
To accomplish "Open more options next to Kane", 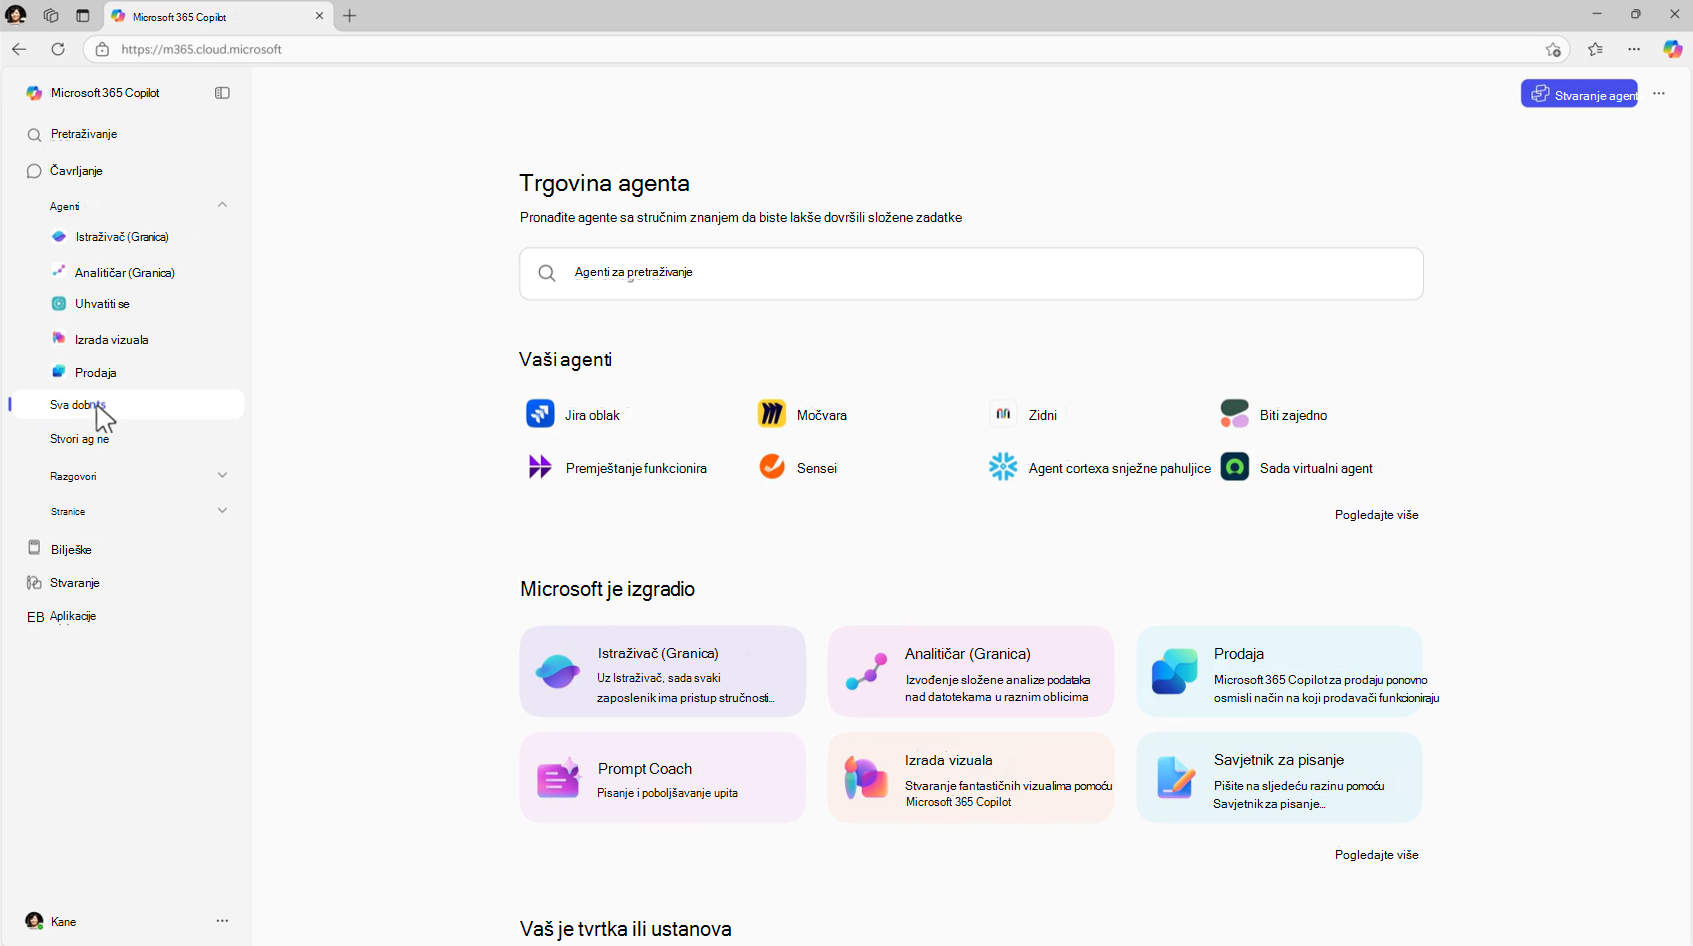I will pyautogui.click(x=222, y=921).
